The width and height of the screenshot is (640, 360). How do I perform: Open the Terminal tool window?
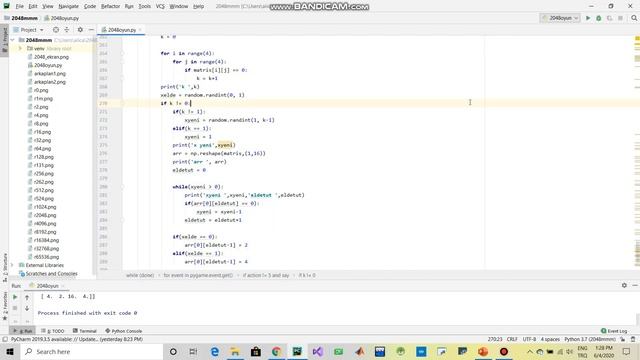pos(85,331)
